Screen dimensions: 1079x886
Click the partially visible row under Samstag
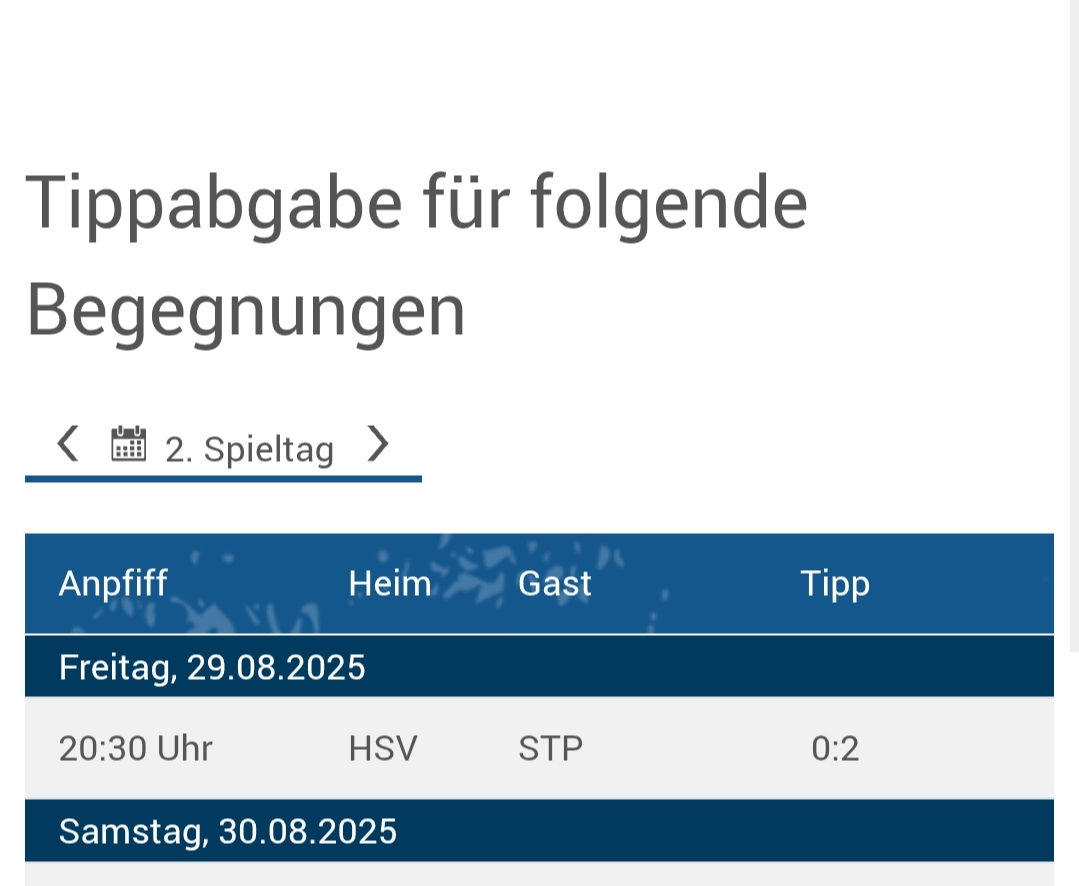[x=539, y=874]
